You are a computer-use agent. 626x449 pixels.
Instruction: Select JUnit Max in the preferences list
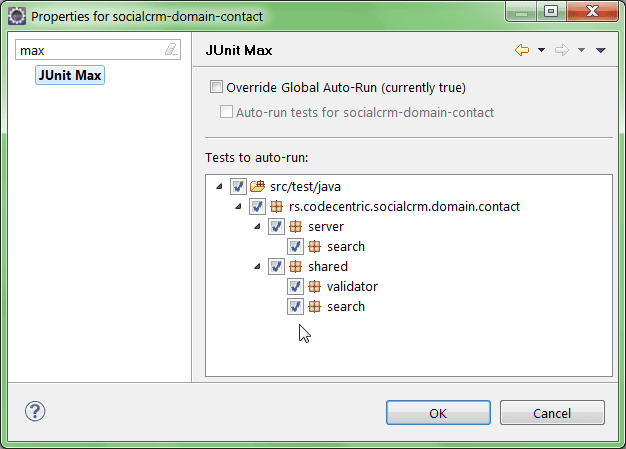(70, 75)
